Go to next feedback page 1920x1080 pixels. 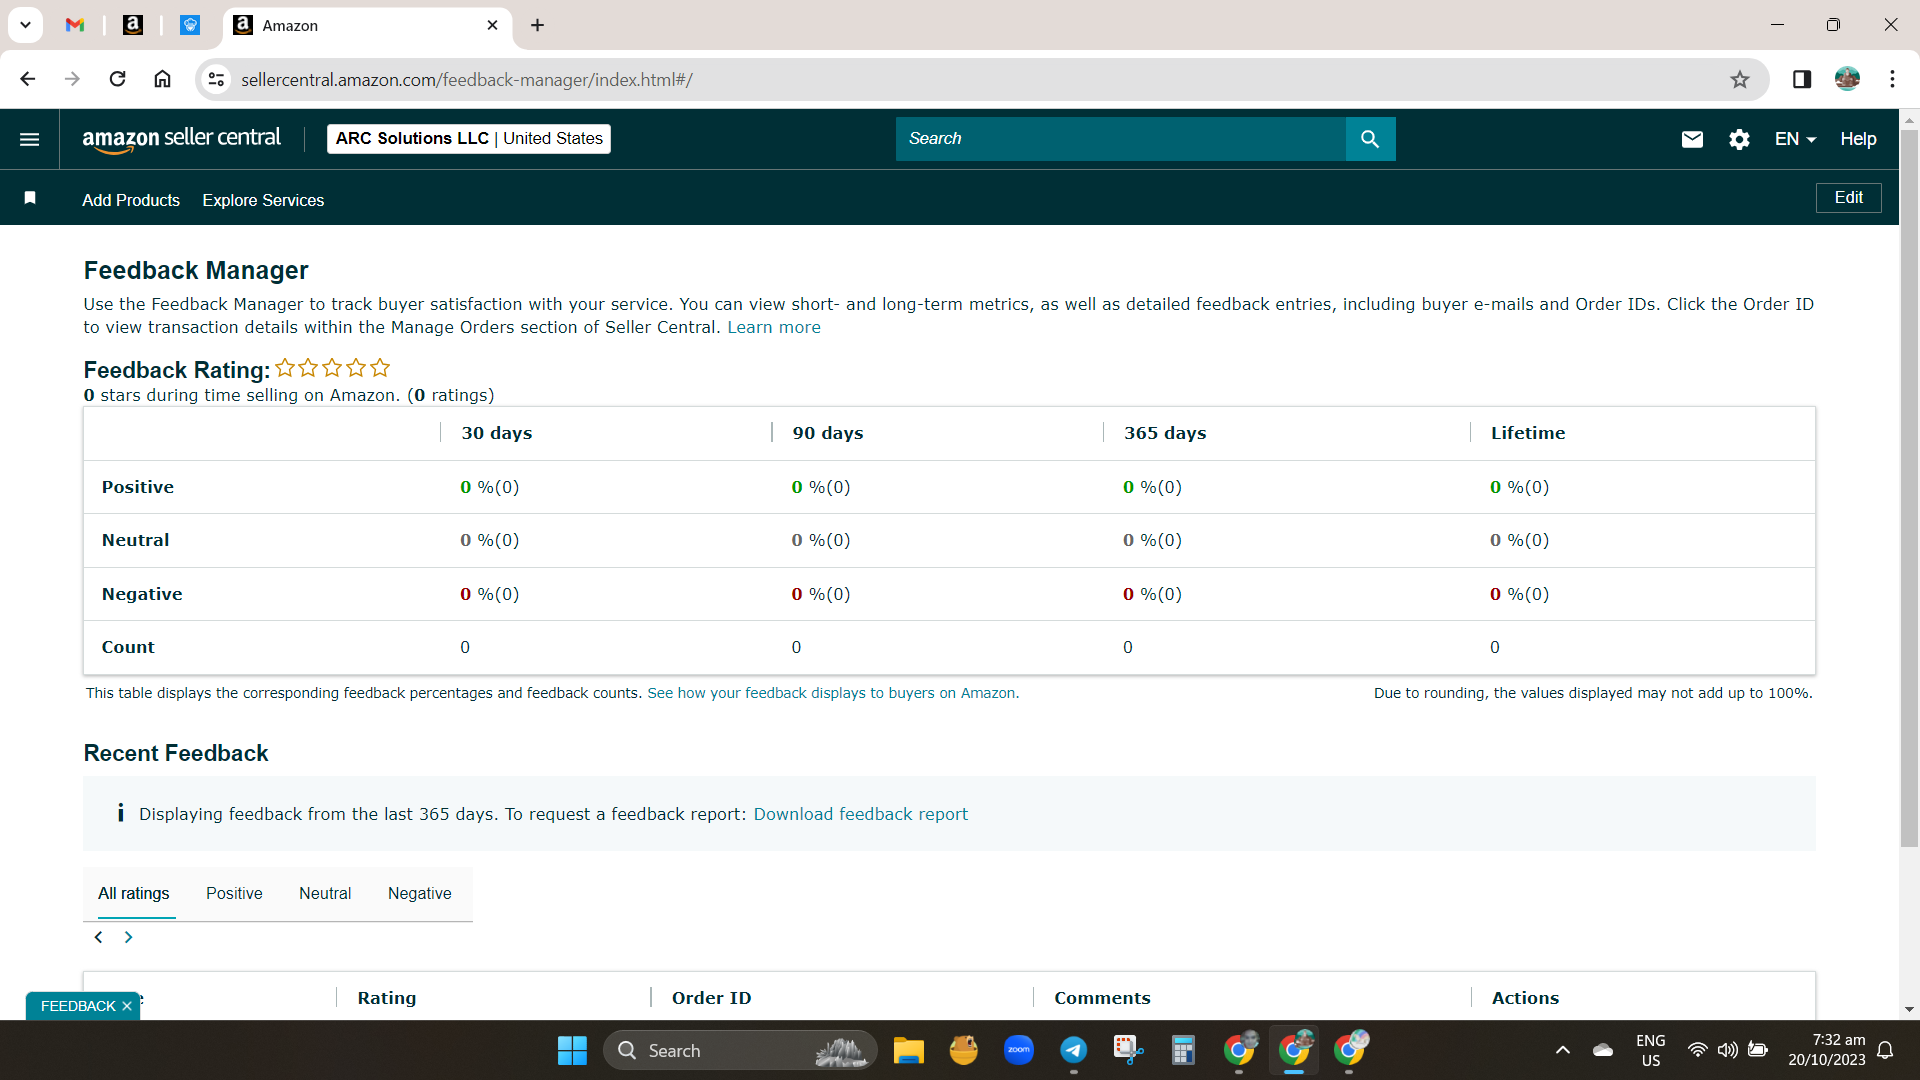point(128,937)
